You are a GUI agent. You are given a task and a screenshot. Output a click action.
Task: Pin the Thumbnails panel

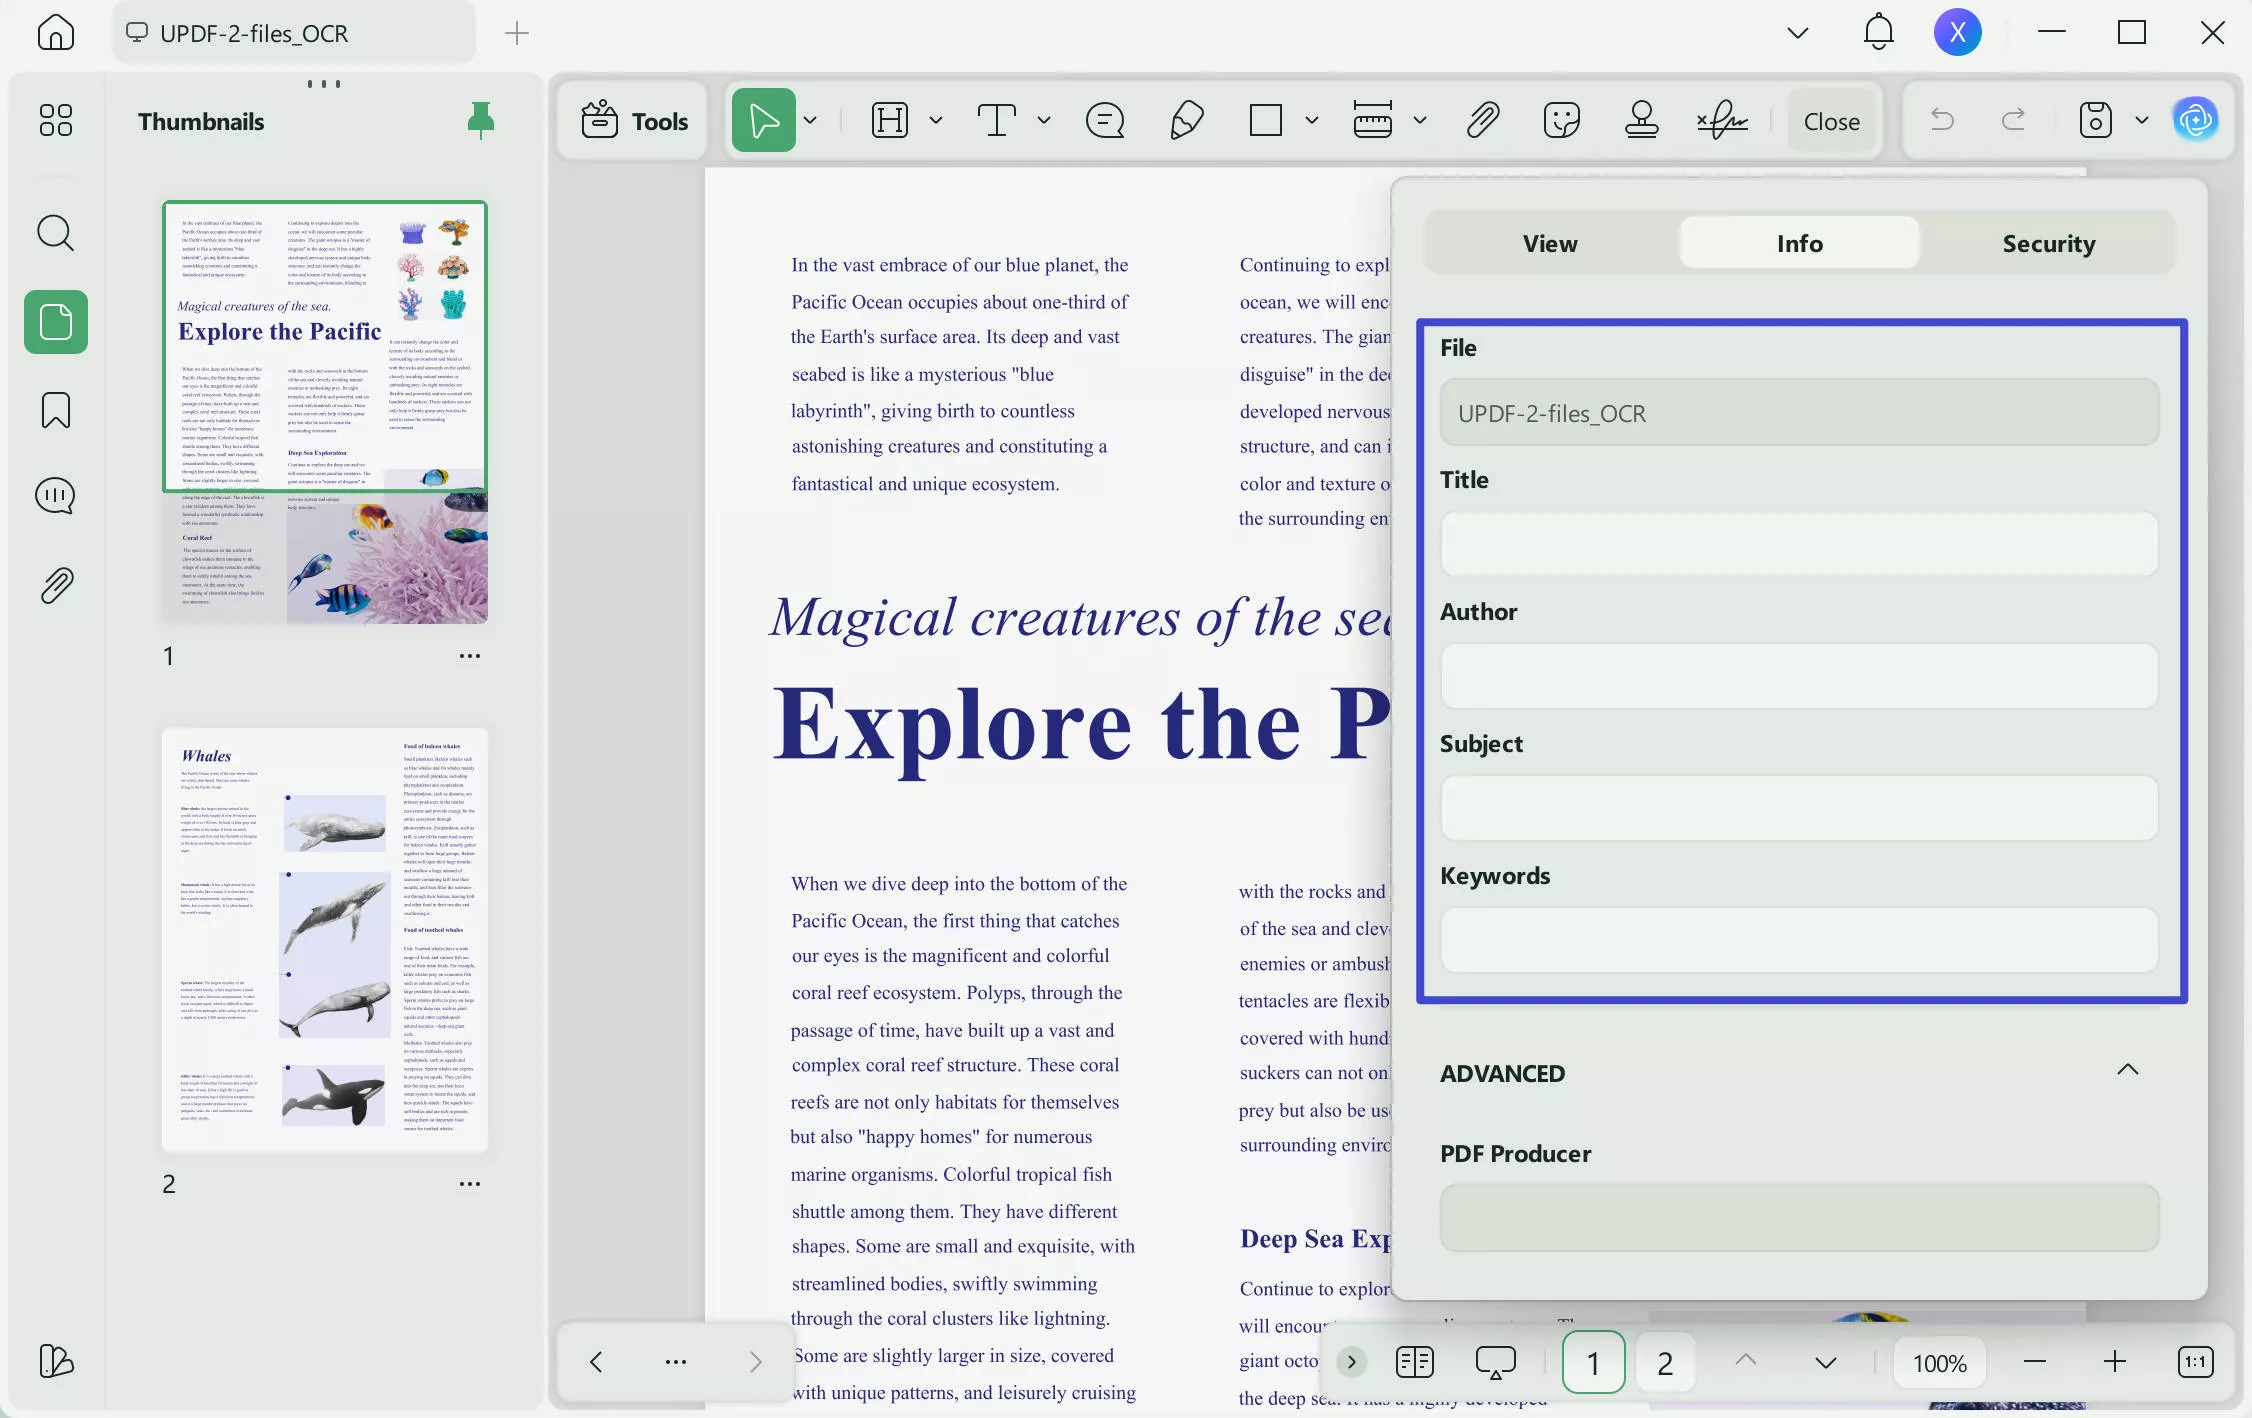tap(480, 120)
